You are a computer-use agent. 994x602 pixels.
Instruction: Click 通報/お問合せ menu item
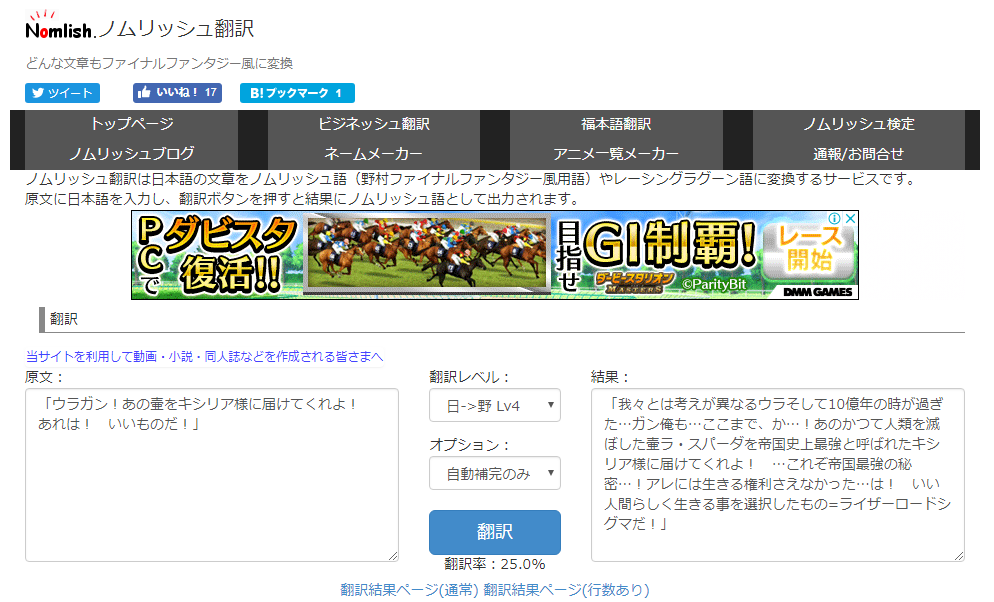point(858,154)
